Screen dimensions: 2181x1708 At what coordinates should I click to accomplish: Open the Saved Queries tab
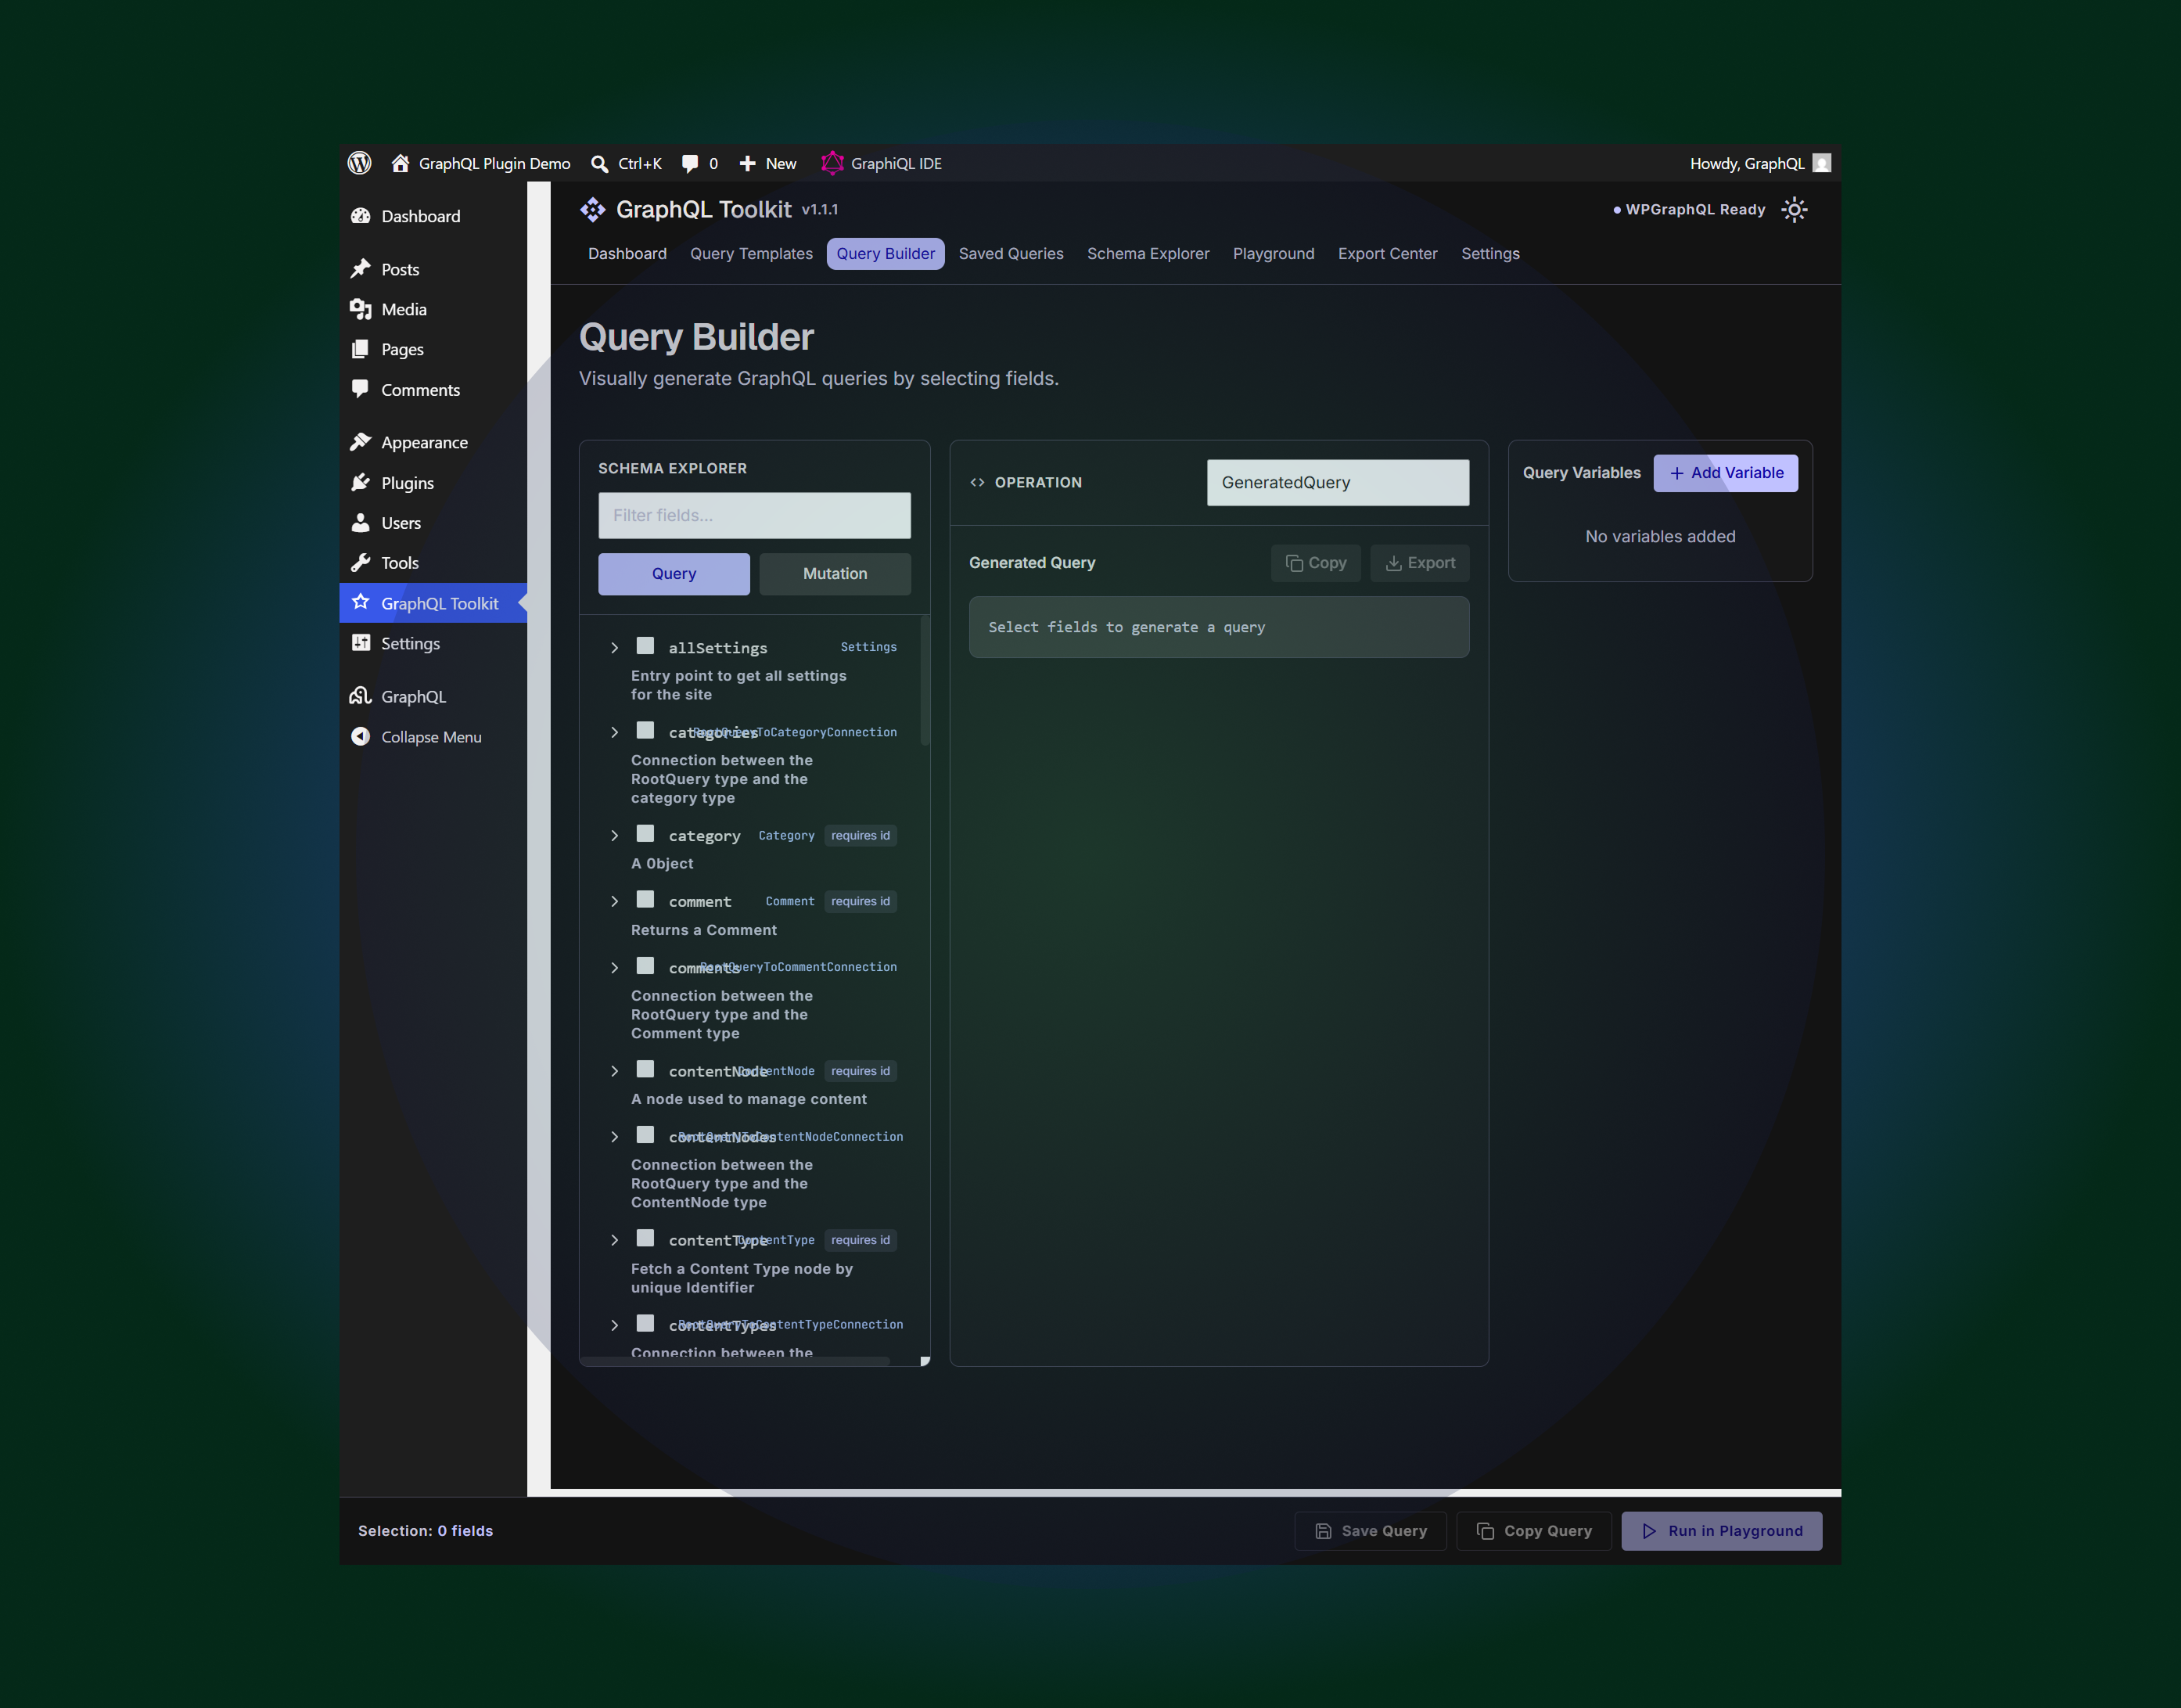coord(1011,254)
